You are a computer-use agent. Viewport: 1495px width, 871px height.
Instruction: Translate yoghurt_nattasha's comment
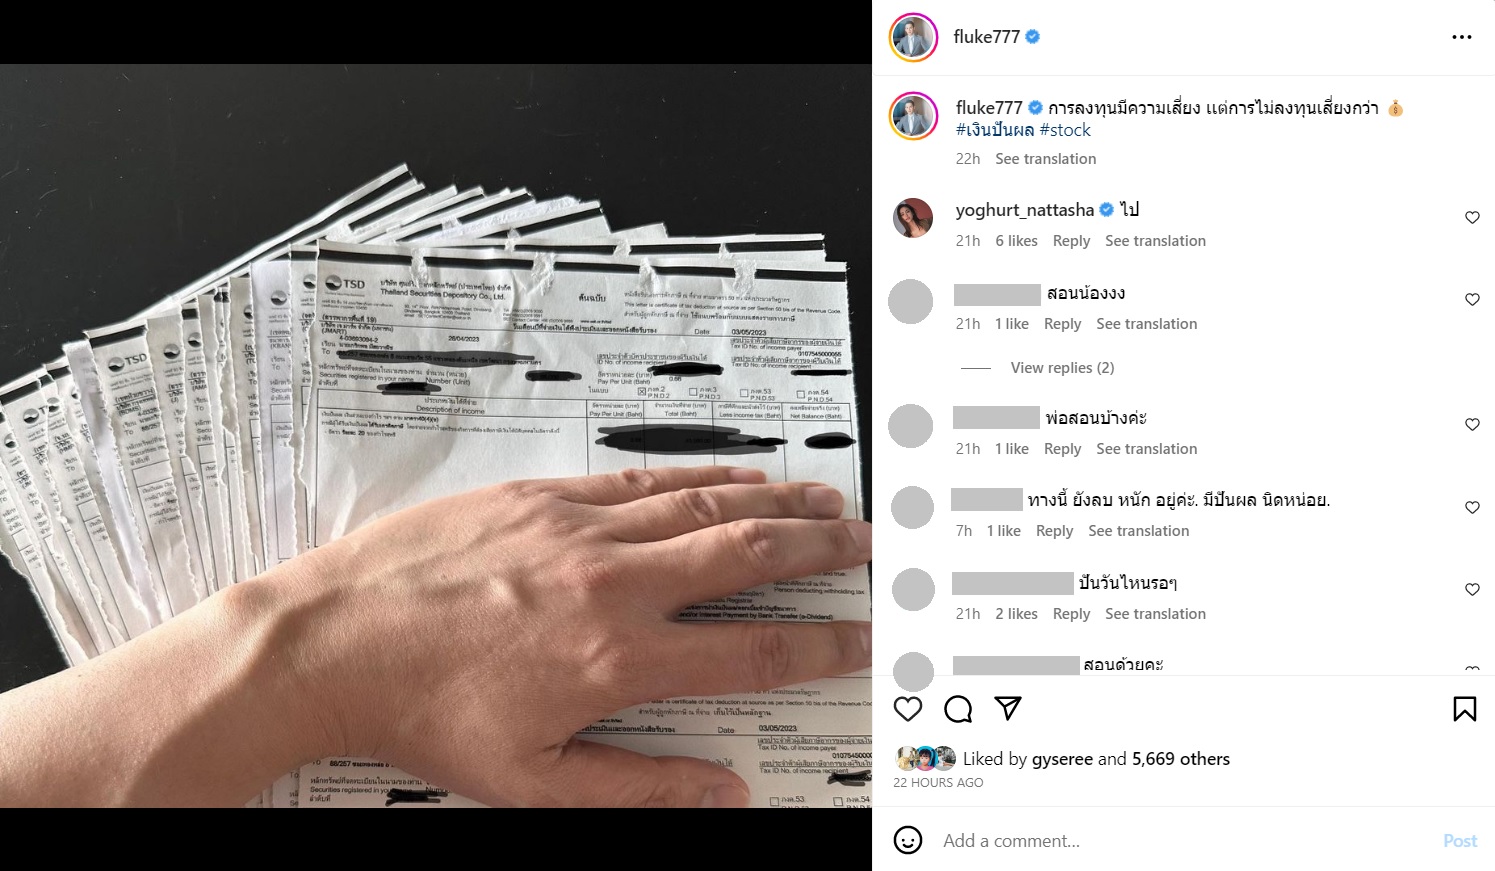[1155, 241]
